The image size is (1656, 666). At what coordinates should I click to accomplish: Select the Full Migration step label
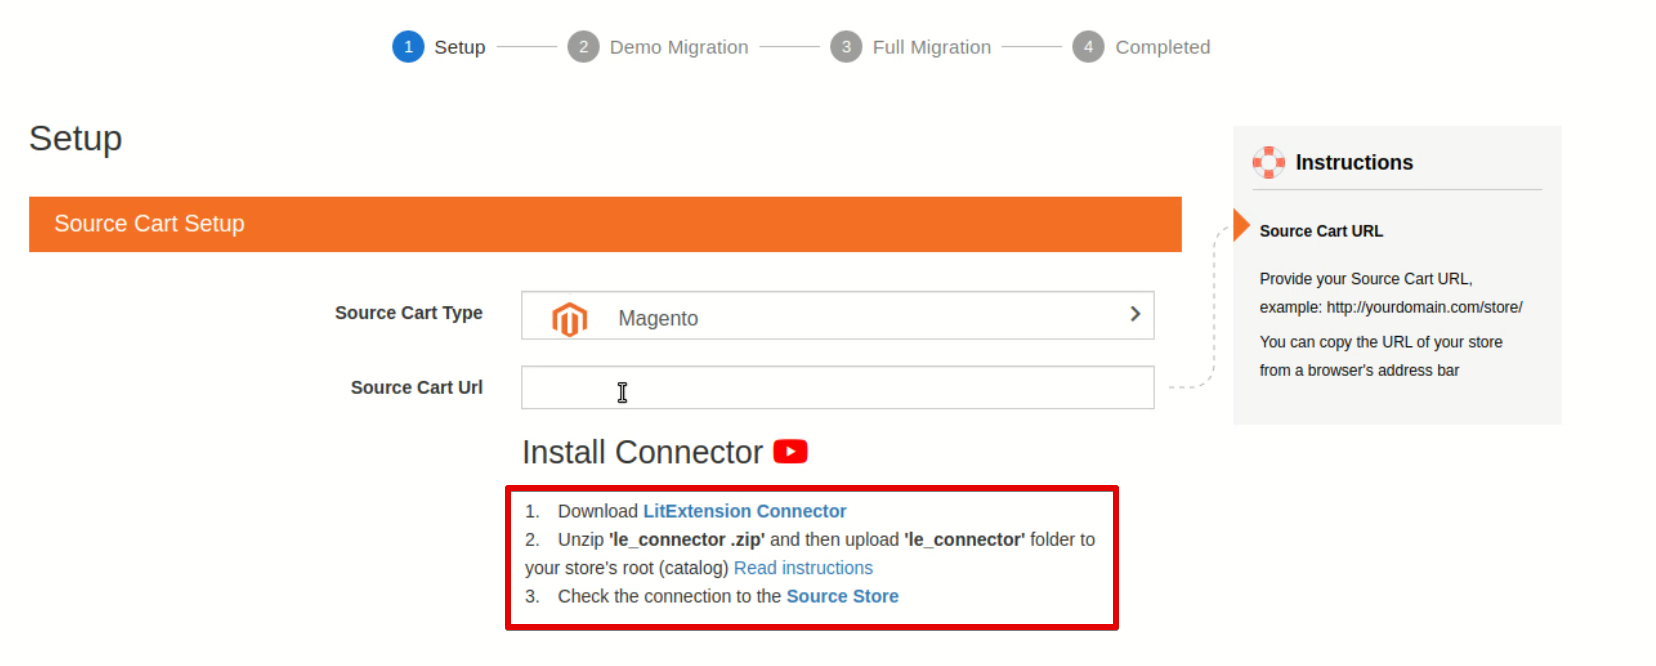[x=932, y=47]
